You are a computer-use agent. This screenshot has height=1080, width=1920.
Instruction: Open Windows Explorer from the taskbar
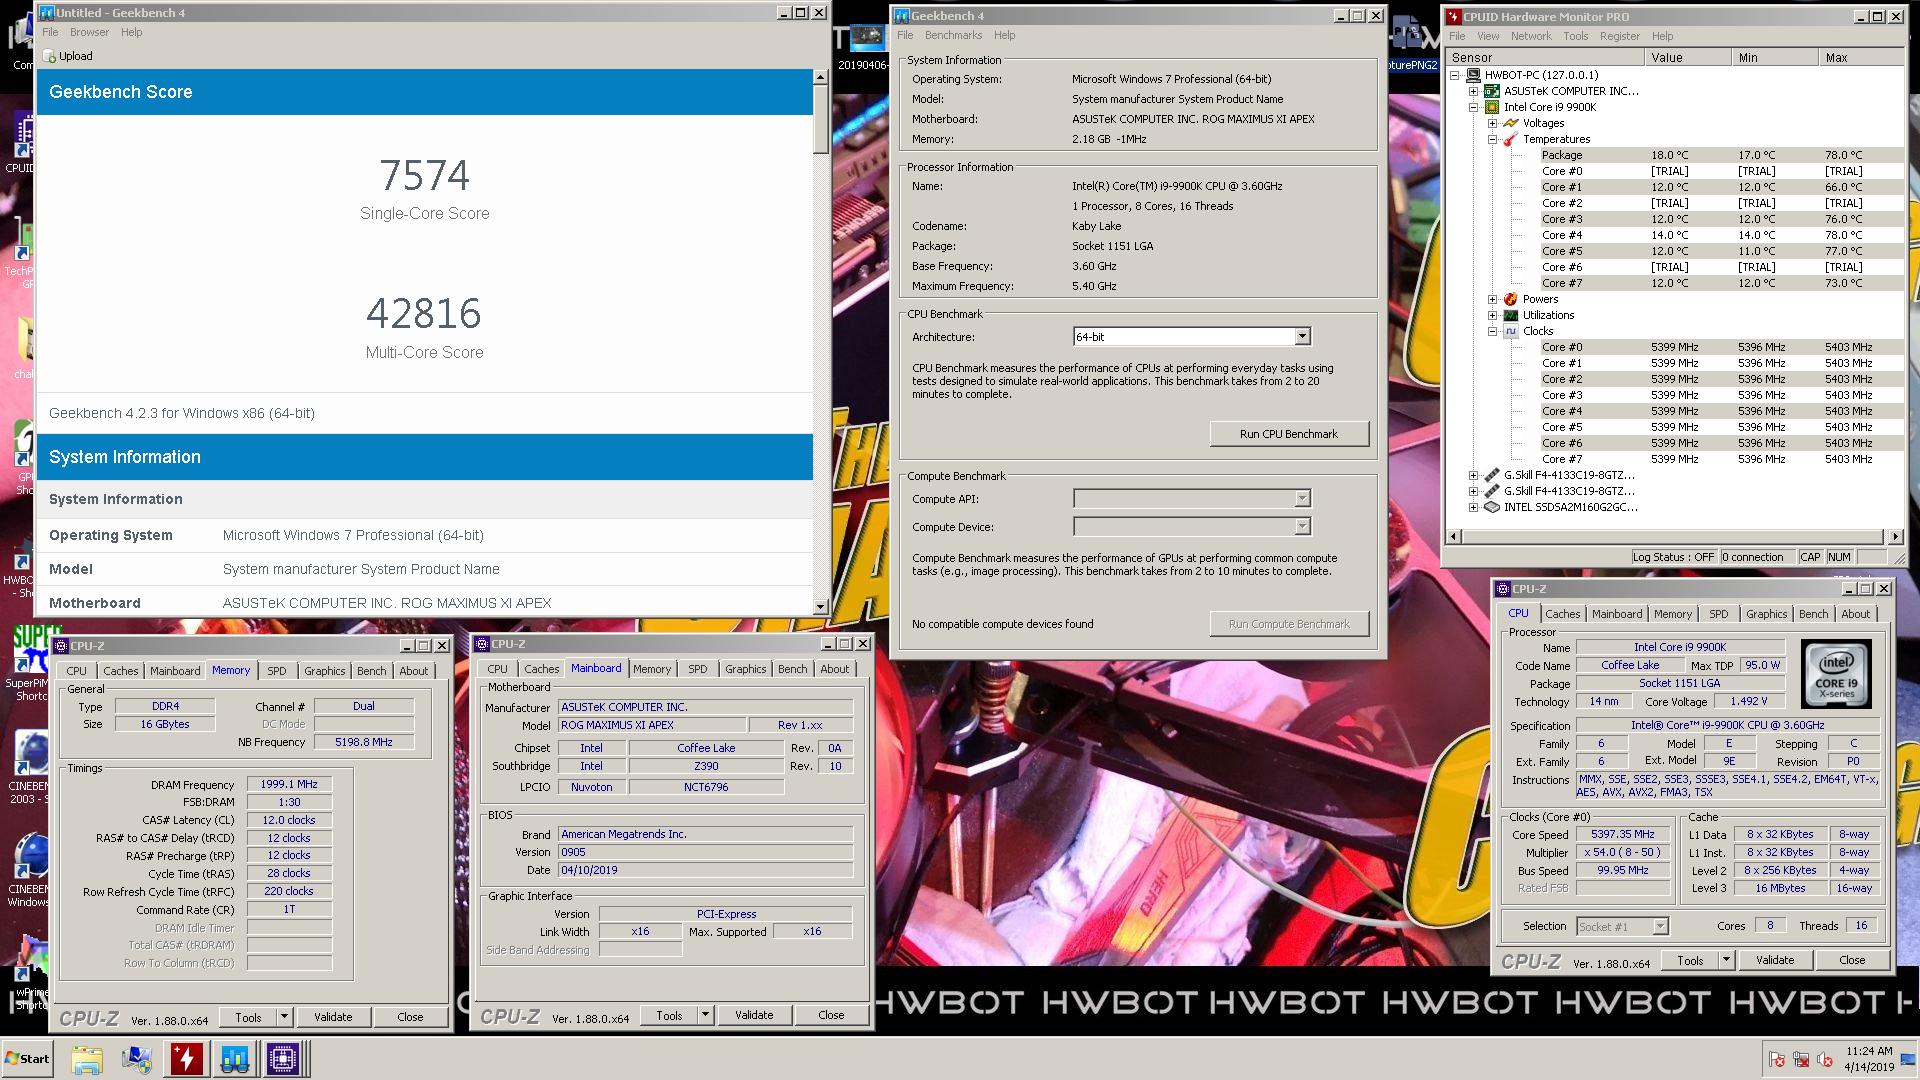[87, 1059]
